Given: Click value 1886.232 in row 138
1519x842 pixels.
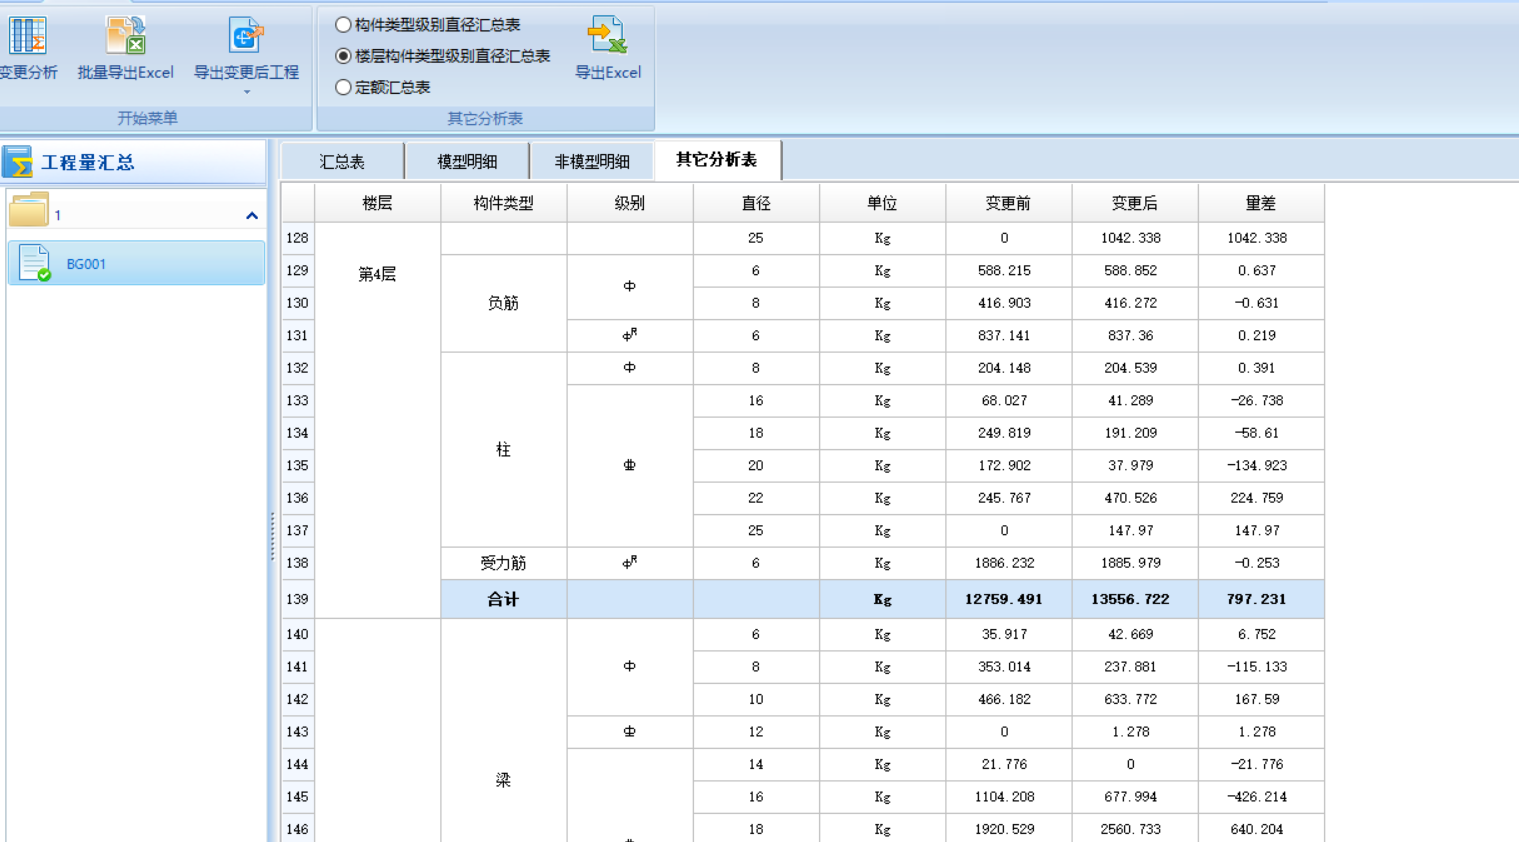Looking at the screenshot, I should coord(1004,563).
